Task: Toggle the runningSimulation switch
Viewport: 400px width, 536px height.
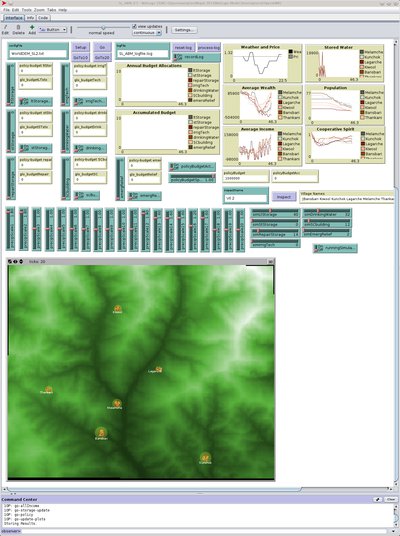Action: [335, 248]
